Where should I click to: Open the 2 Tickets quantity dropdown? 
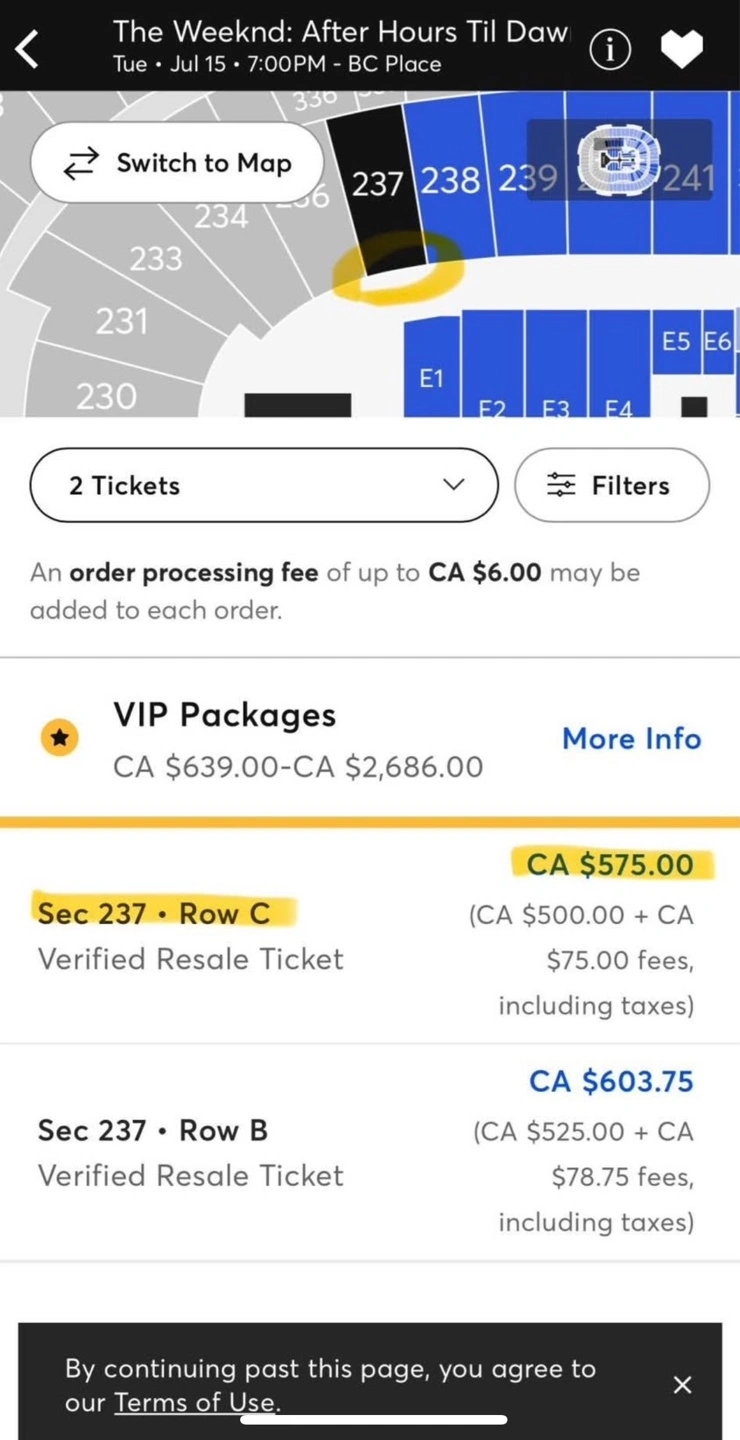pos(264,485)
